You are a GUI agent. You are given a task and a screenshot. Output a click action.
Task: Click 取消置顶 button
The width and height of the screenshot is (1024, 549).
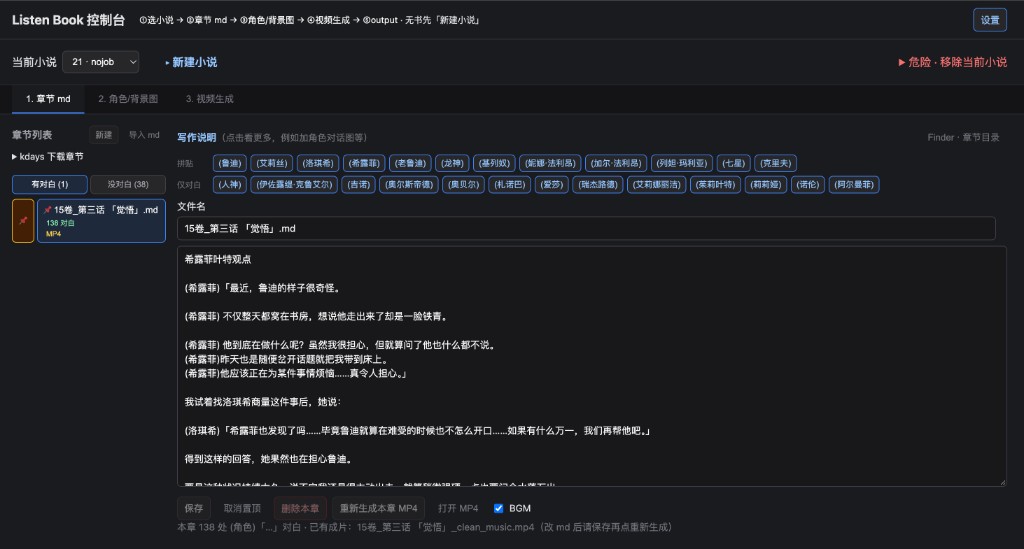242,508
